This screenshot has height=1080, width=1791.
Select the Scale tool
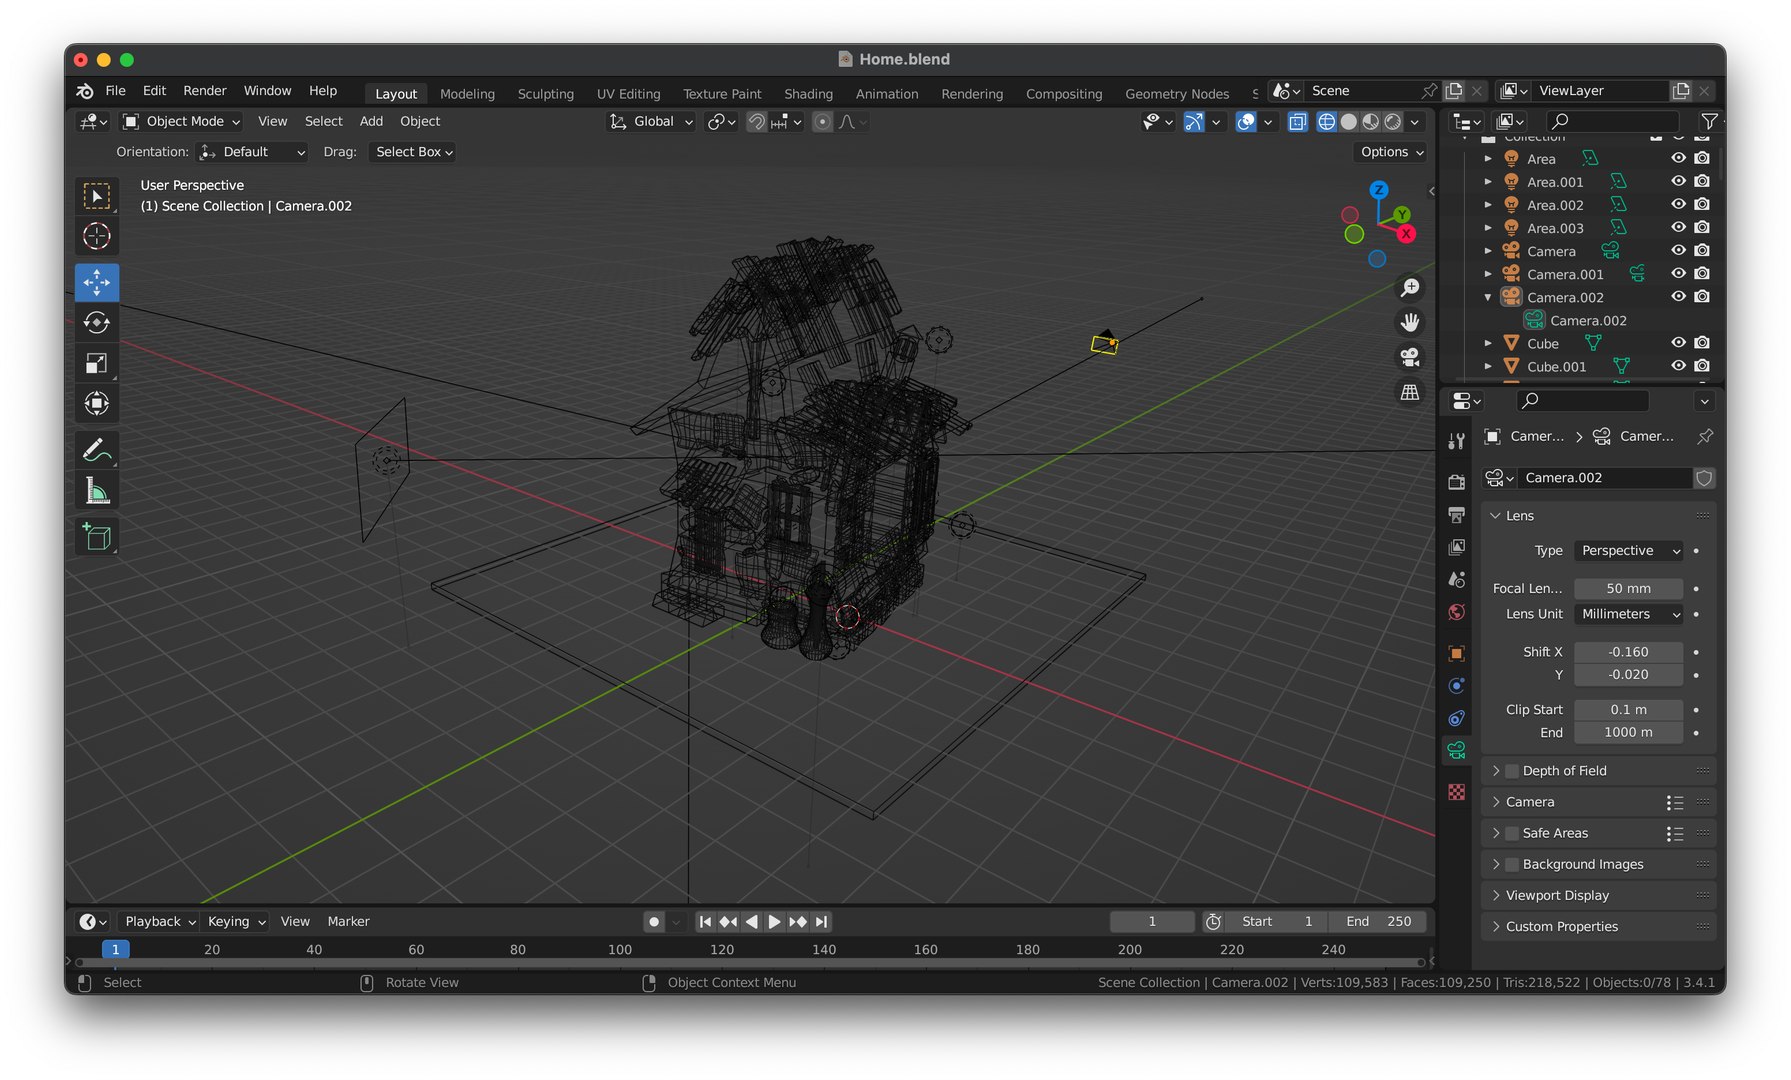(x=97, y=363)
